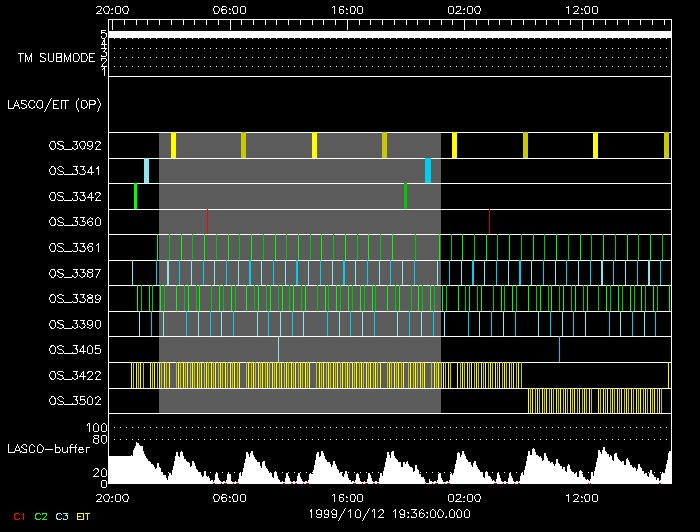Select the C3 legend label
700x532 pixels.
(x=62, y=516)
